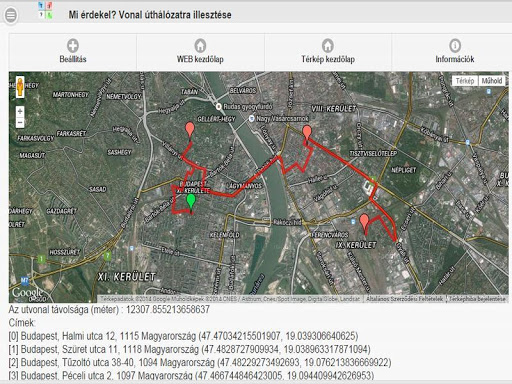
Task: Go to WEB kezdőlap
Action: pos(200,51)
